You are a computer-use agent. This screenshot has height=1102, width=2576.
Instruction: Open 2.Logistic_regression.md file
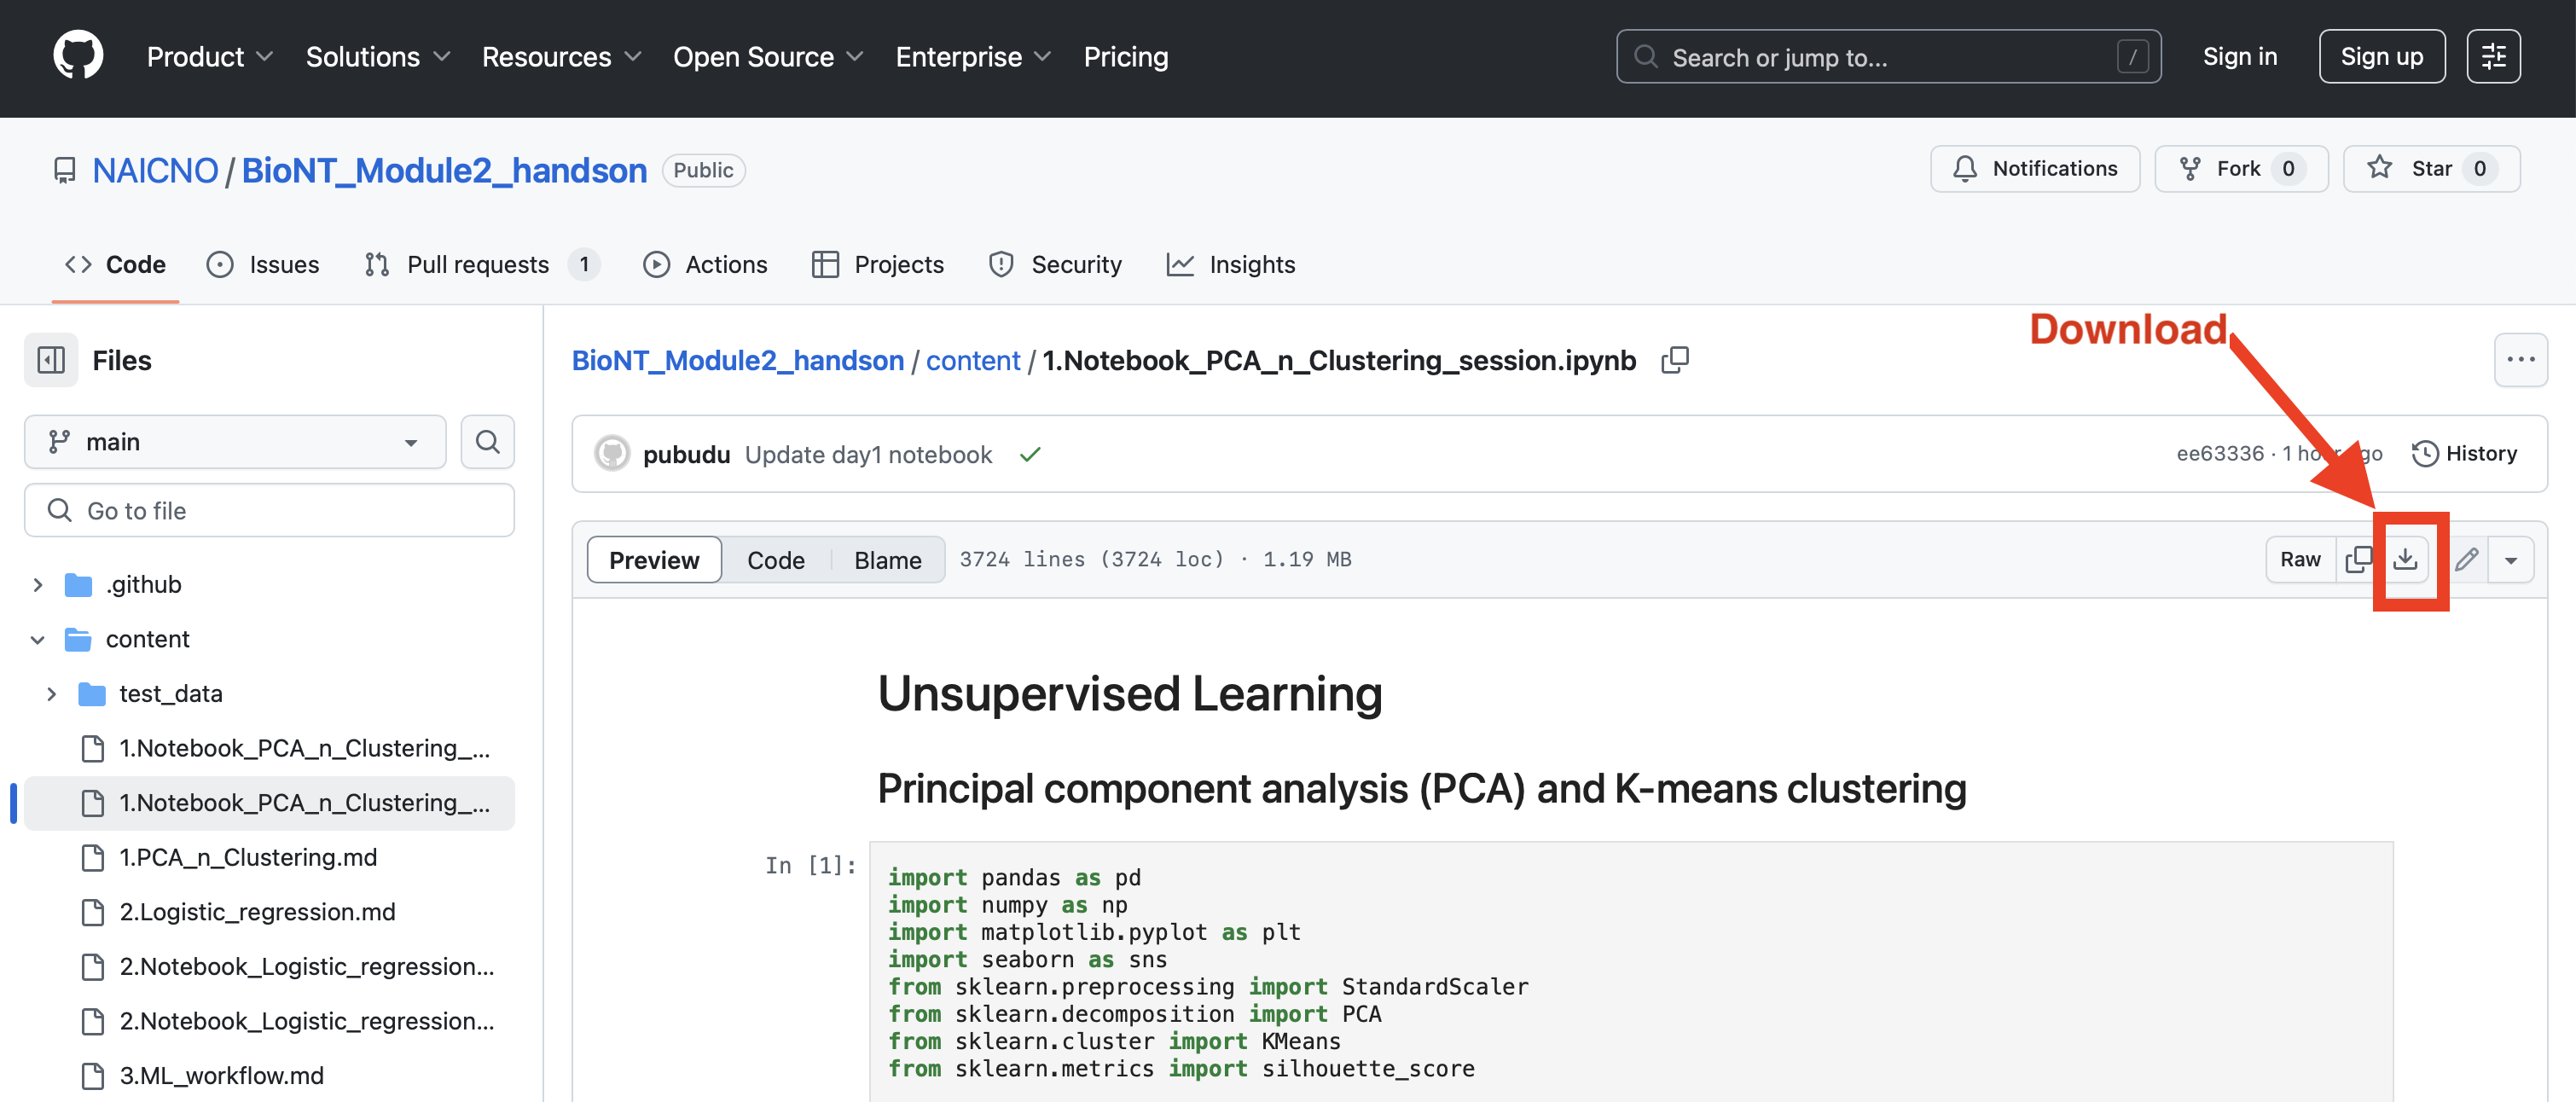click(x=257, y=912)
